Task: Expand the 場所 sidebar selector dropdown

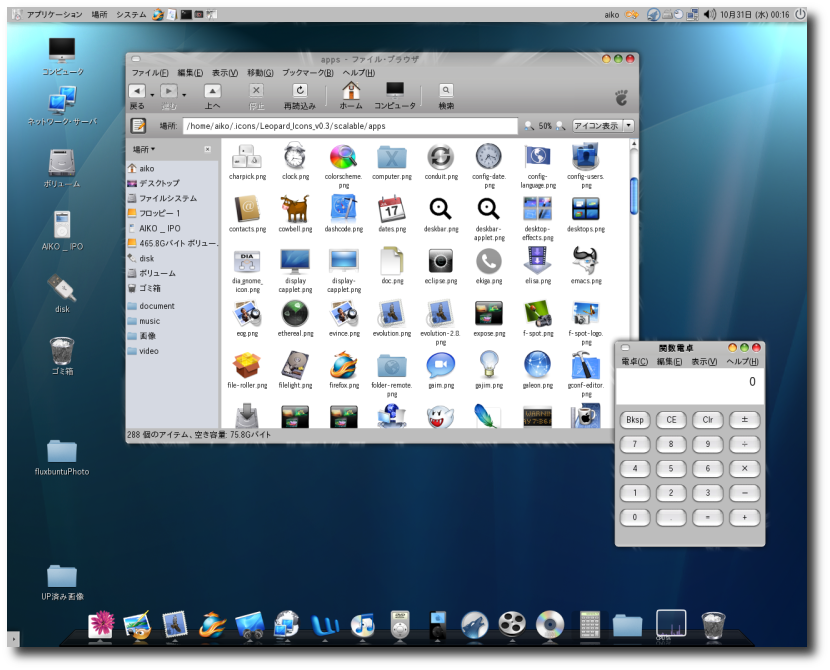Action: (x=144, y=149)
